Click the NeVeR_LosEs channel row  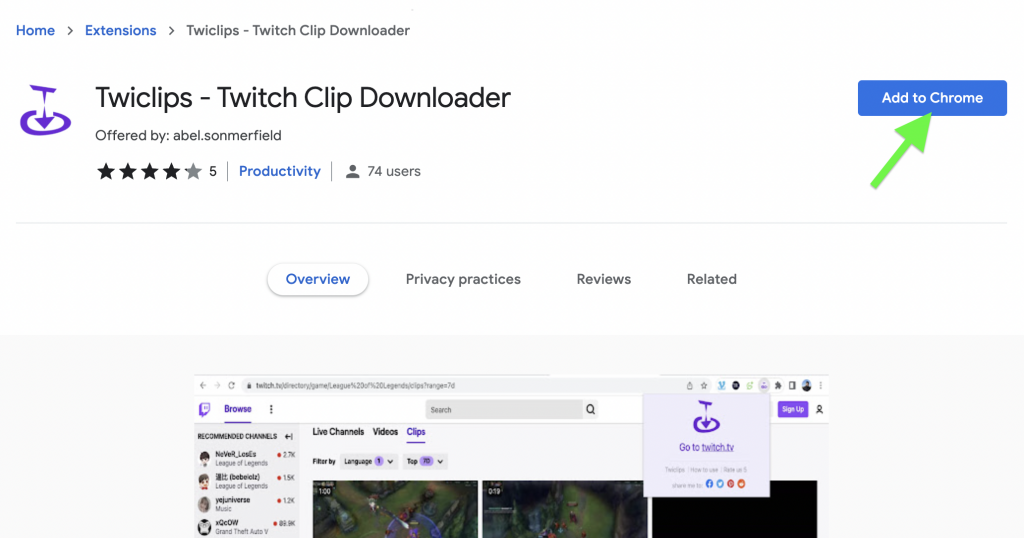(x=246, y=458)
